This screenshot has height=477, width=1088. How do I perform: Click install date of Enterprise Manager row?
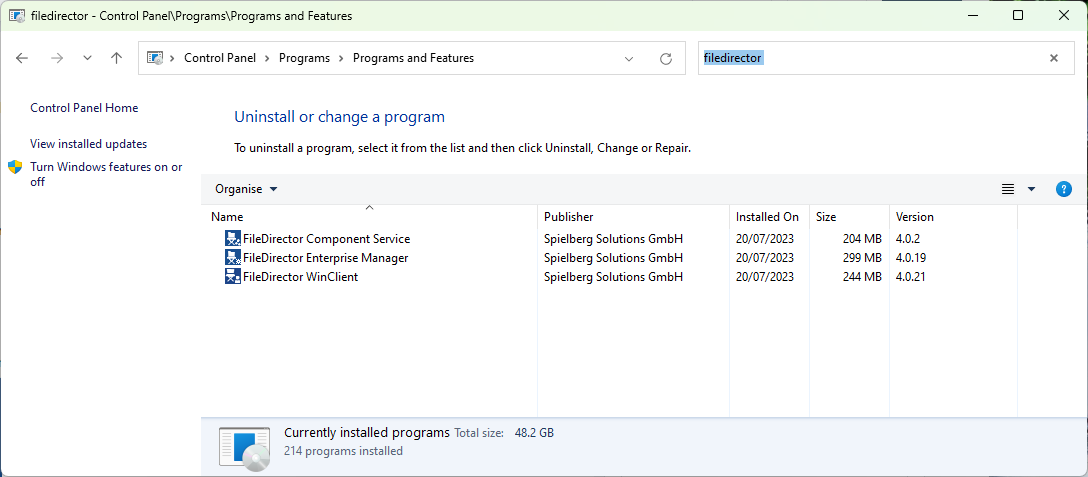tap(765, 258)
